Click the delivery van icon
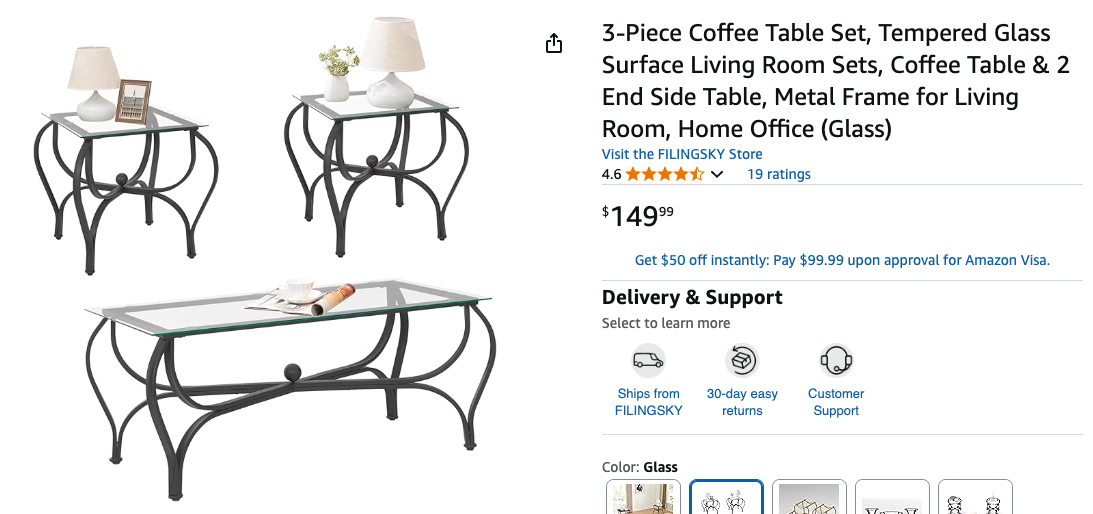The image size is (1093, 514). [x=648, y=360]
